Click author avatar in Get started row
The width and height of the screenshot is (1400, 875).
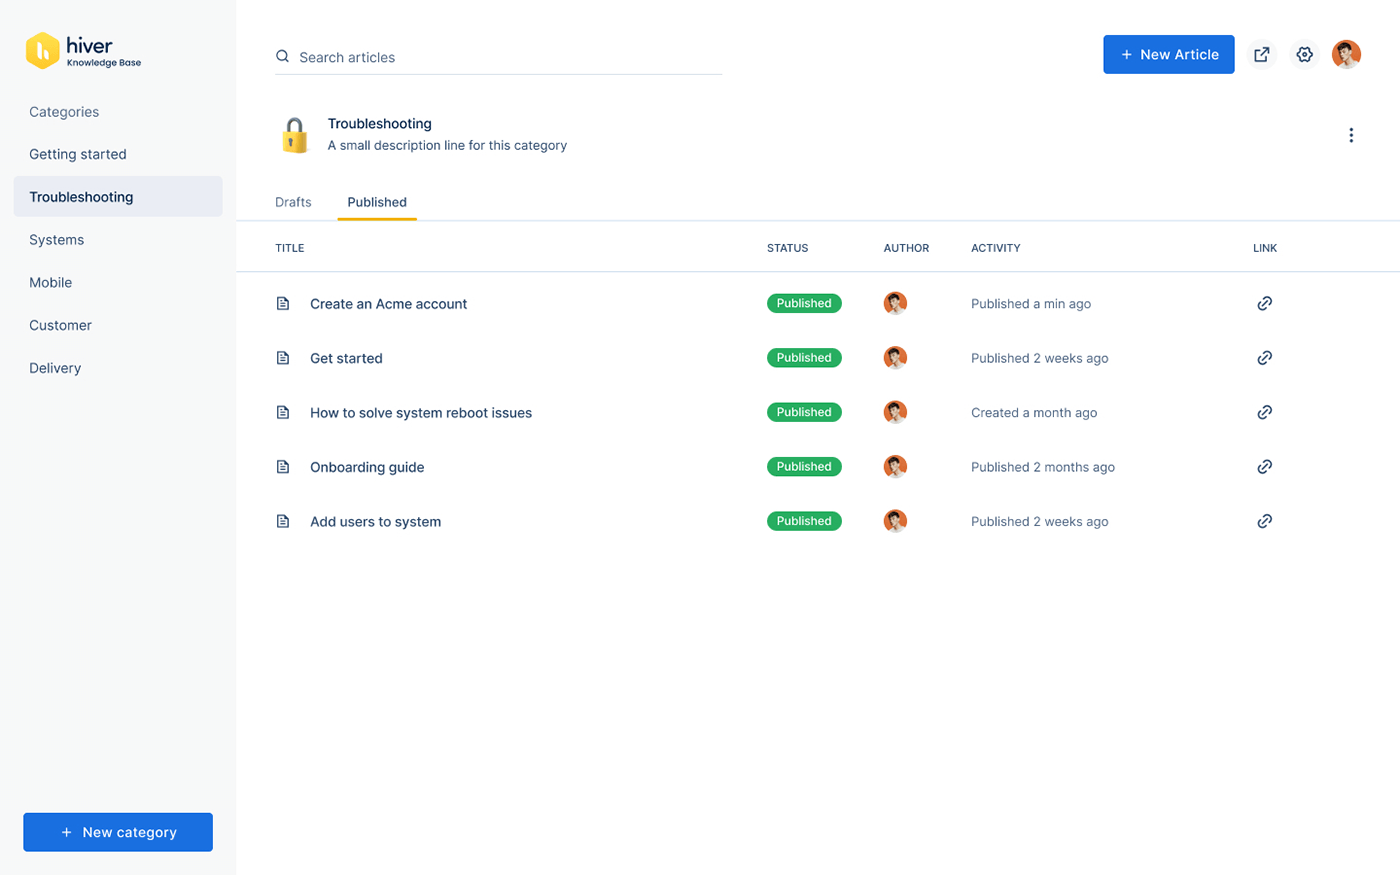[895, 358]
